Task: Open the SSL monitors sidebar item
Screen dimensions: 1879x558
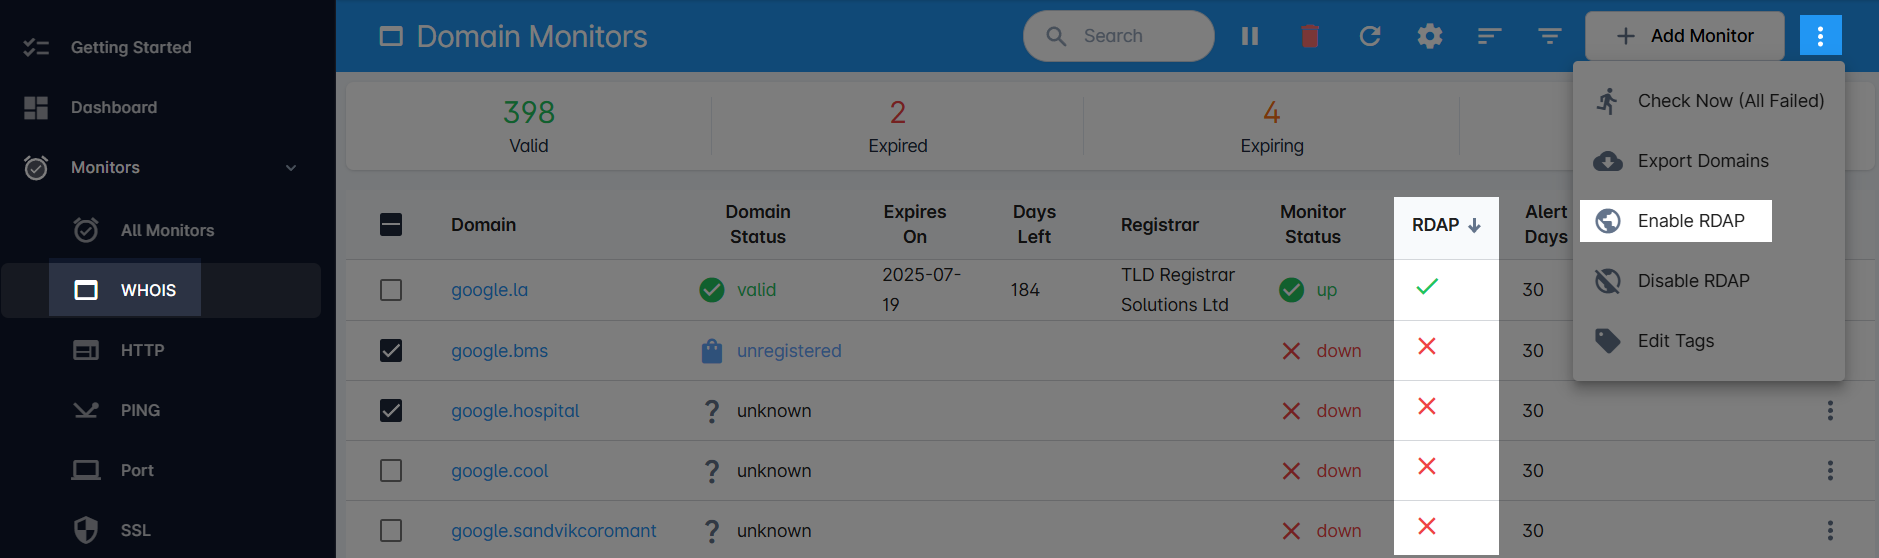Action: tap(135, 530)
